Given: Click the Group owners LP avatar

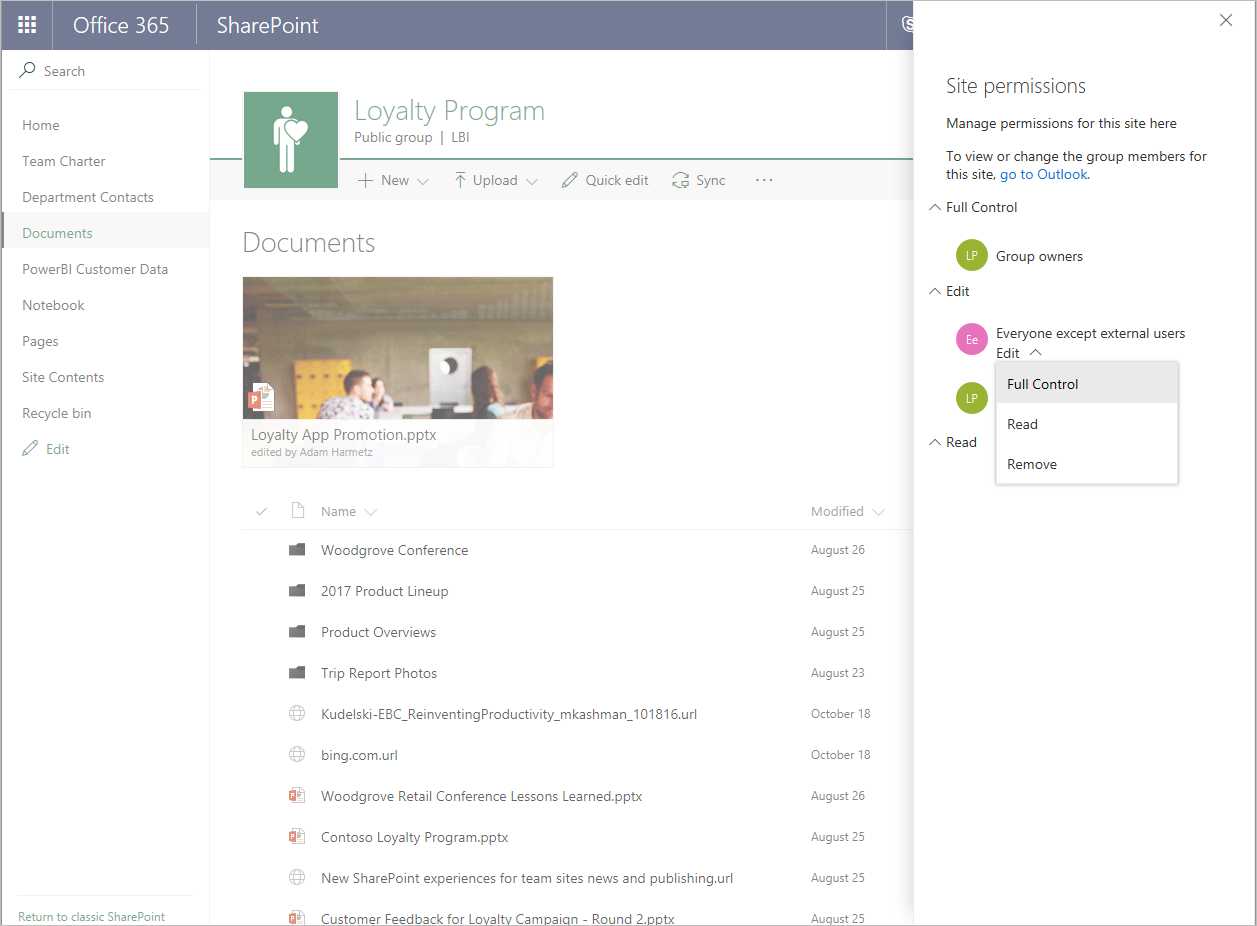Looking at the screenshot, I should pyautogui.click(x=971, y=255).
